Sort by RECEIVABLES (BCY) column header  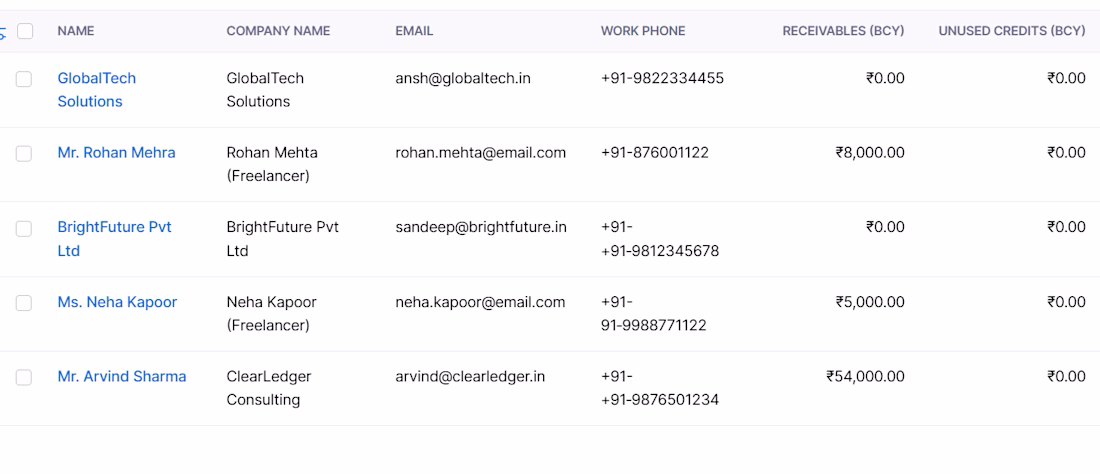843,31
